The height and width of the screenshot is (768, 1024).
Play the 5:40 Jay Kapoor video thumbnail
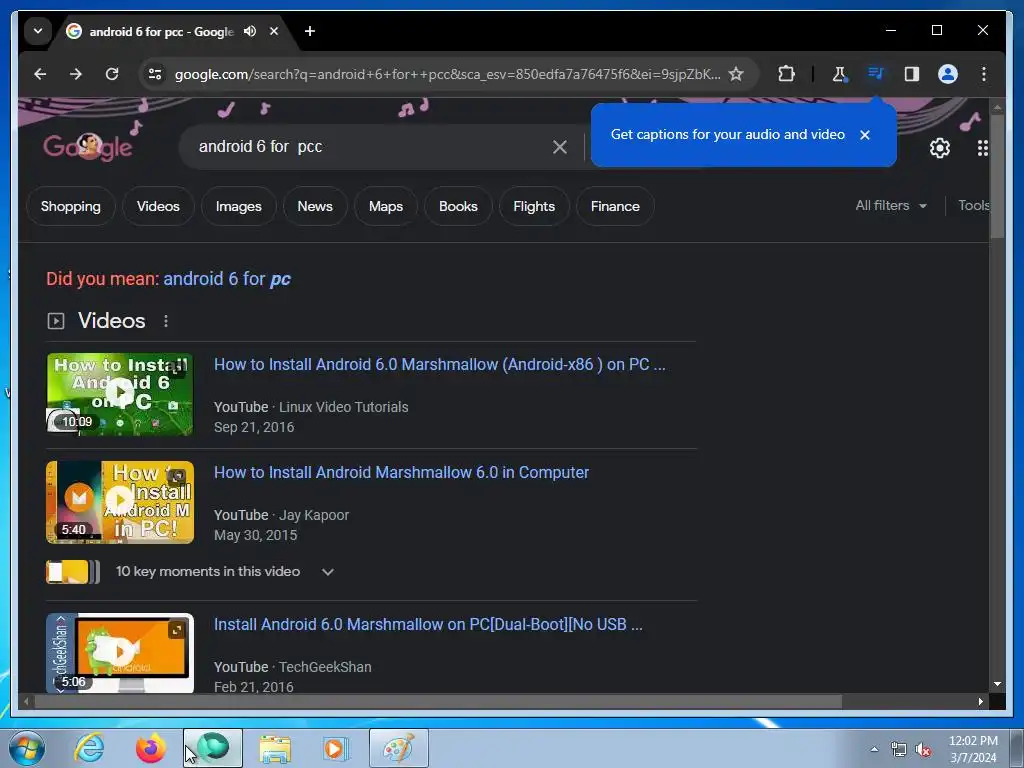pyautogui.click(x=120, y=502)
